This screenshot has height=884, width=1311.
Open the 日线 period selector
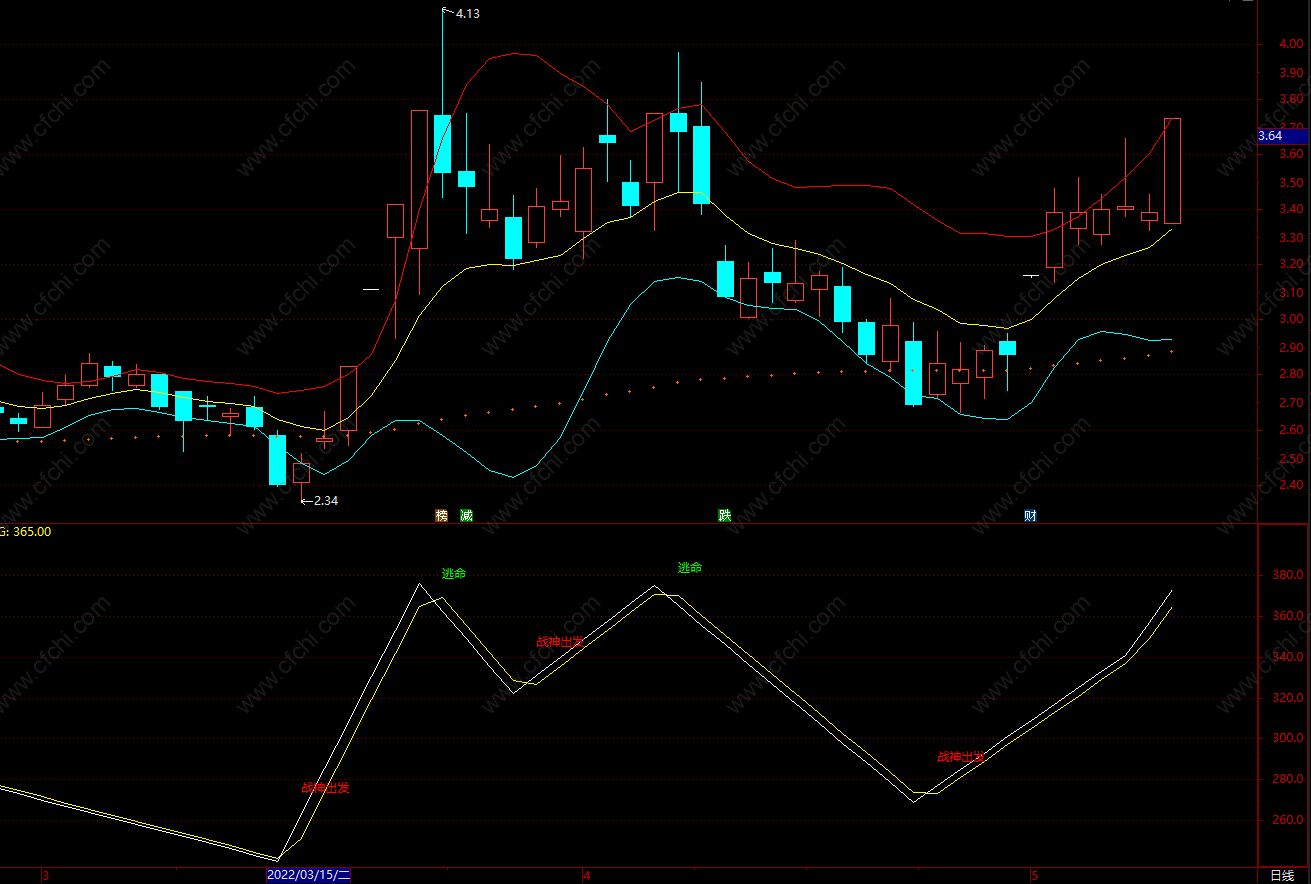click(1282, 876)
